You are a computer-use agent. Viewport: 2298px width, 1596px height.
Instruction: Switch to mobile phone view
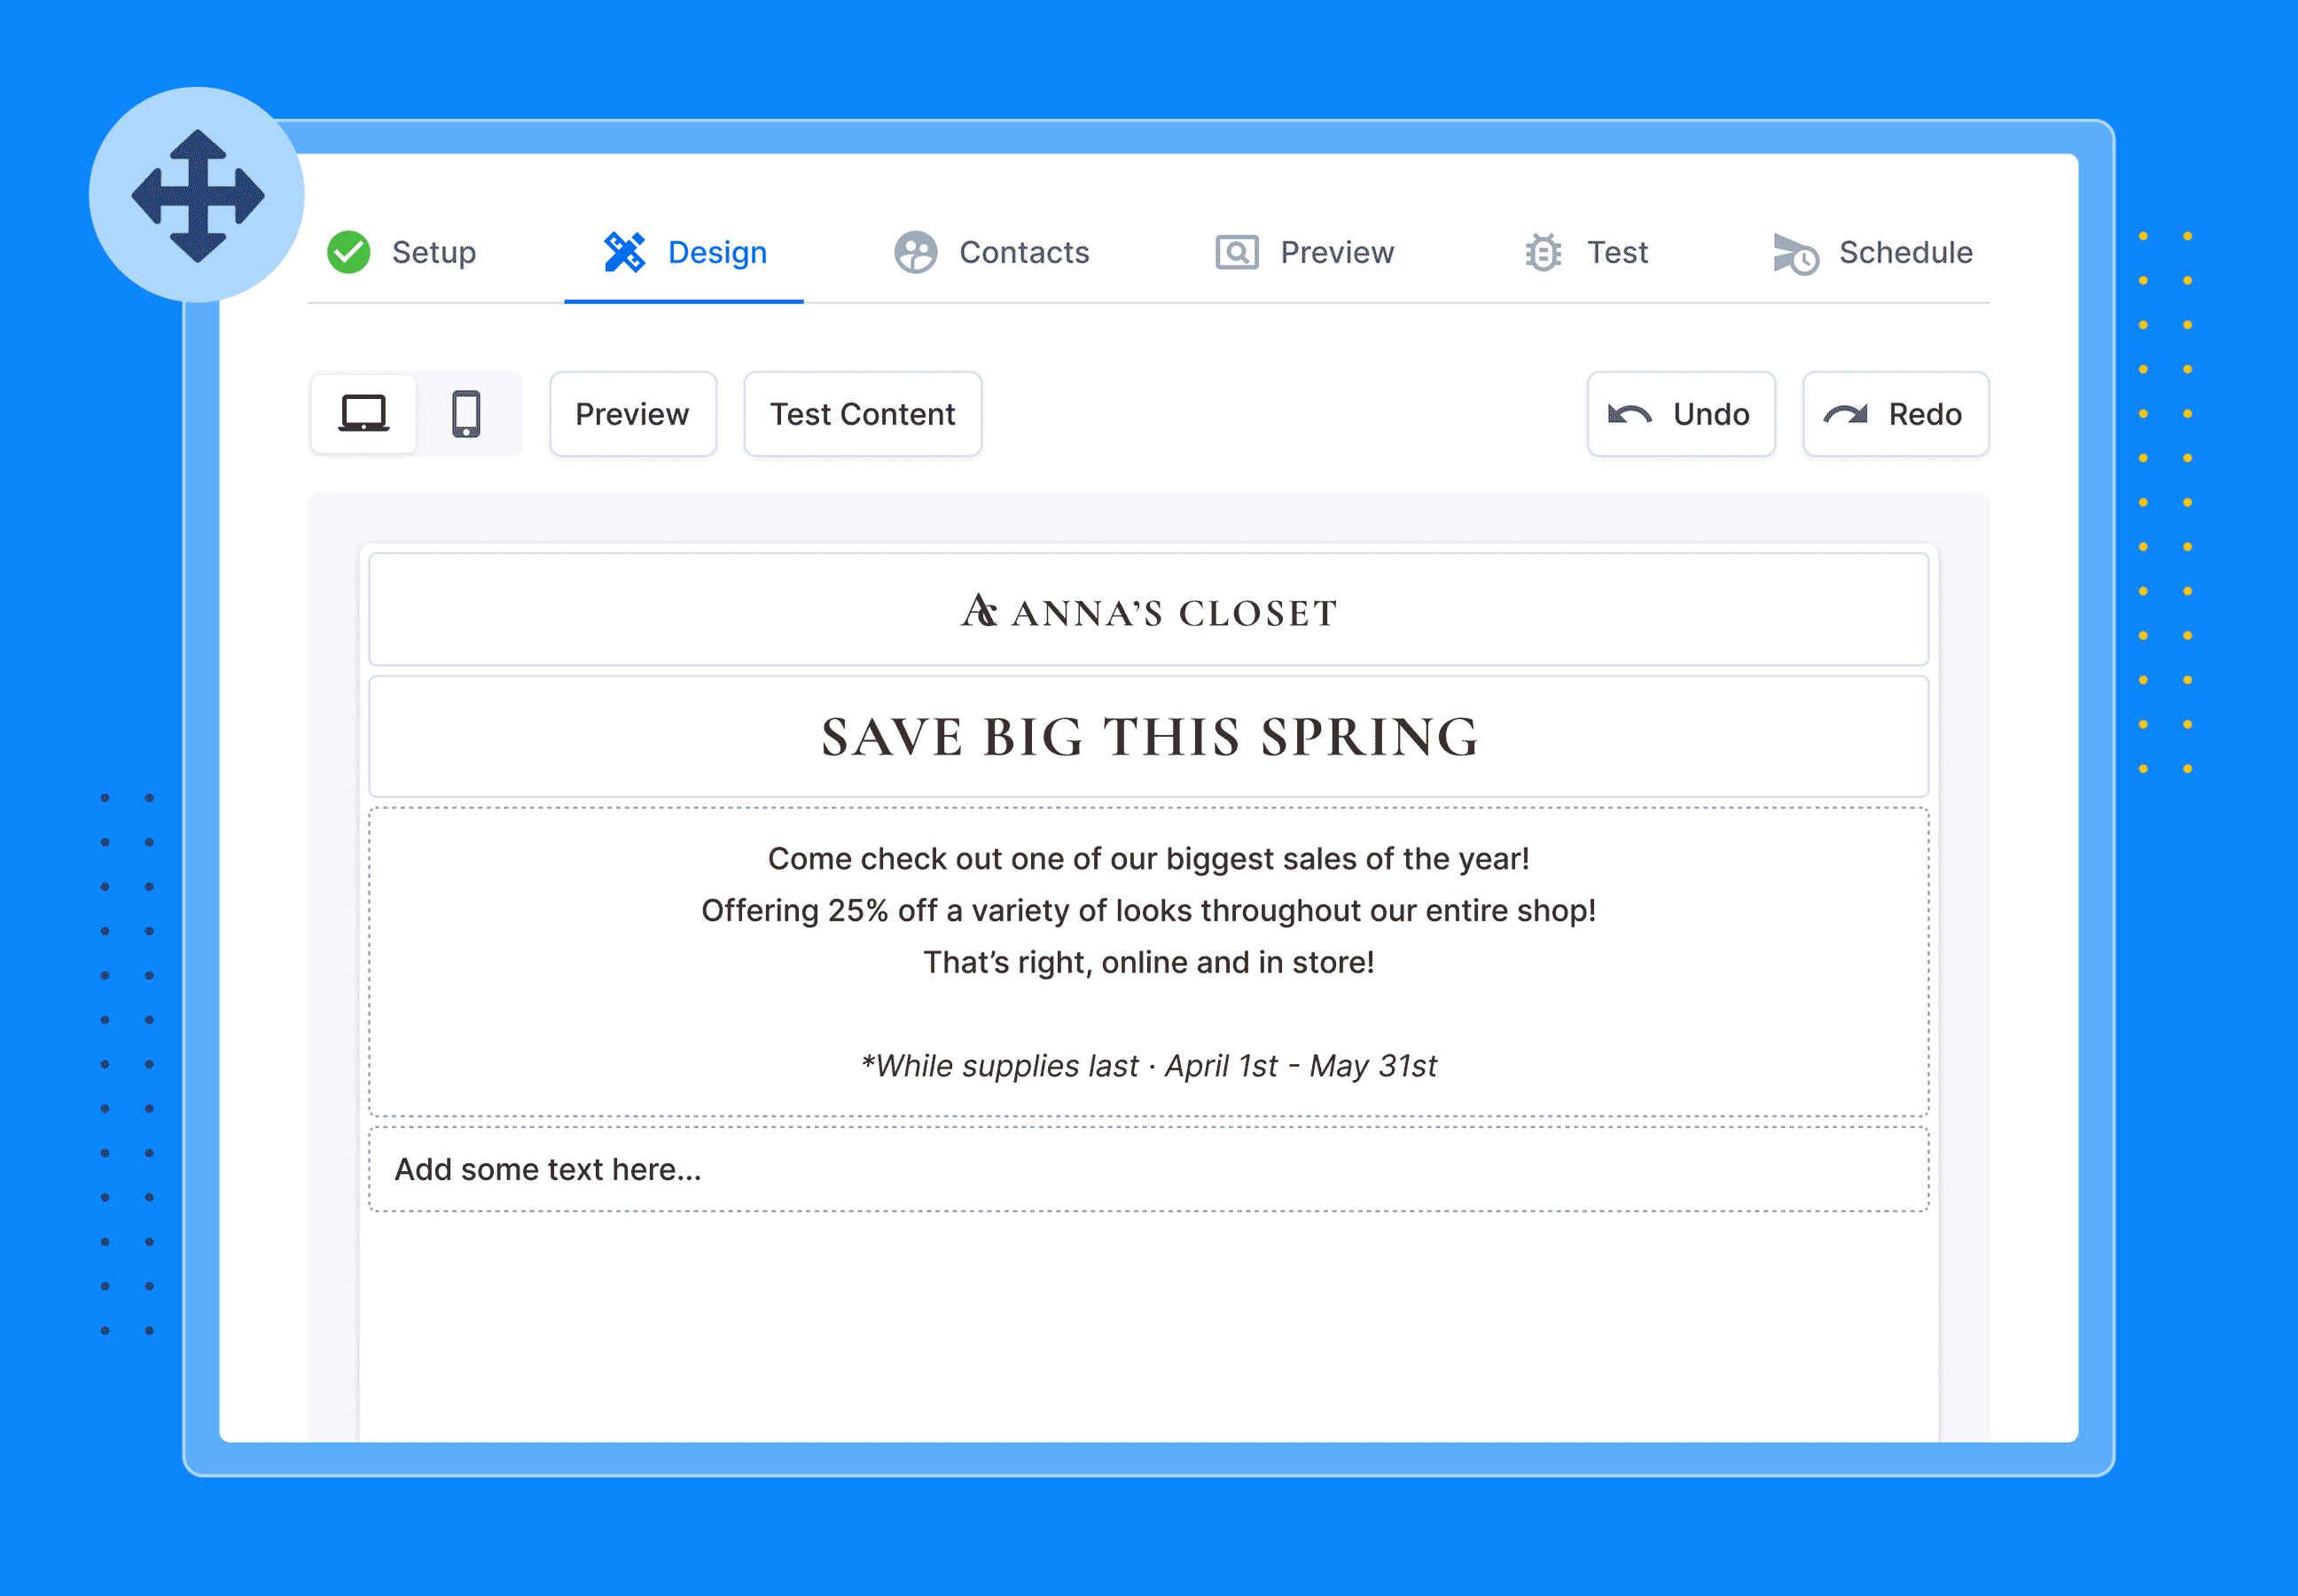(x=466, y=413)
